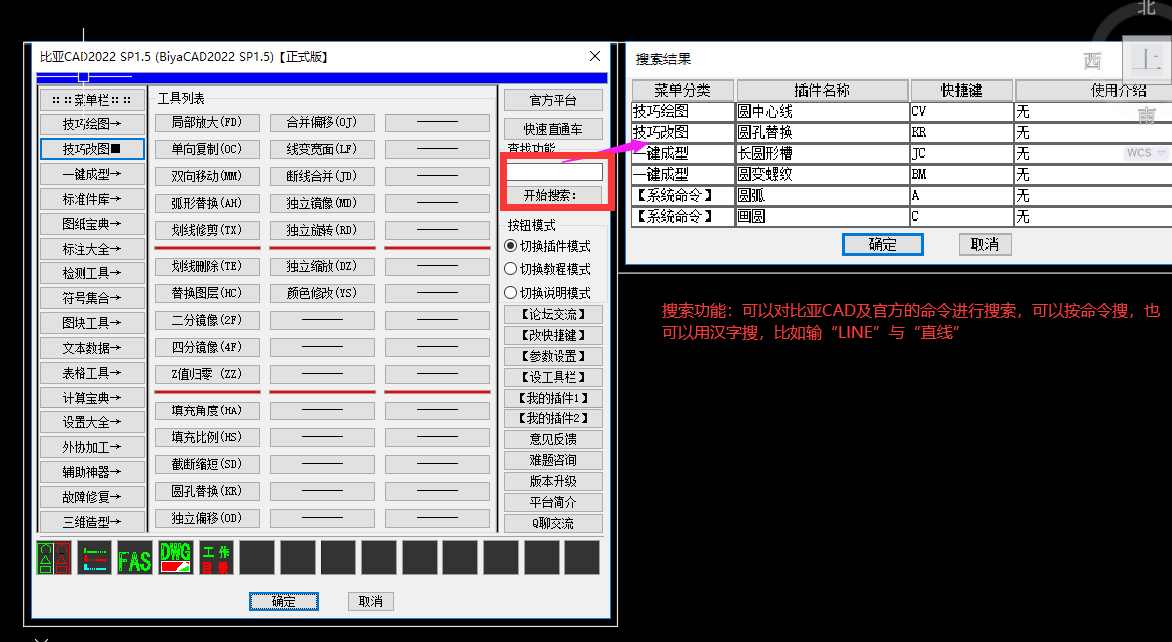
Task: Run the 线变宽面(LF) tool
Action: pos(322,149)
